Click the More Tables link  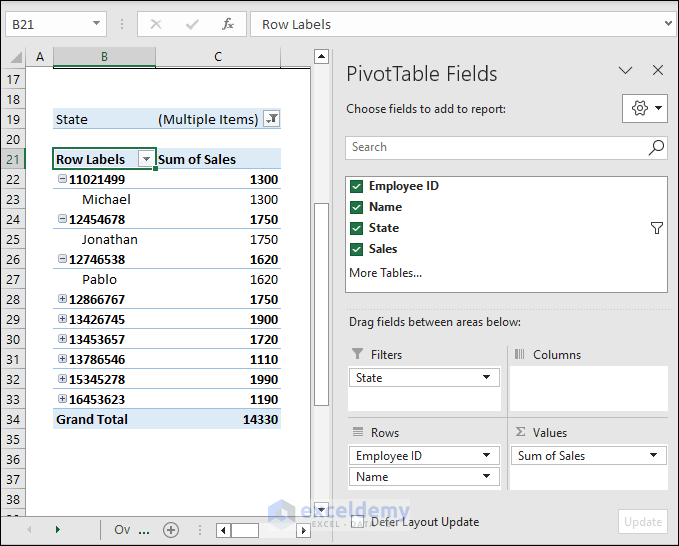[385, 273]
